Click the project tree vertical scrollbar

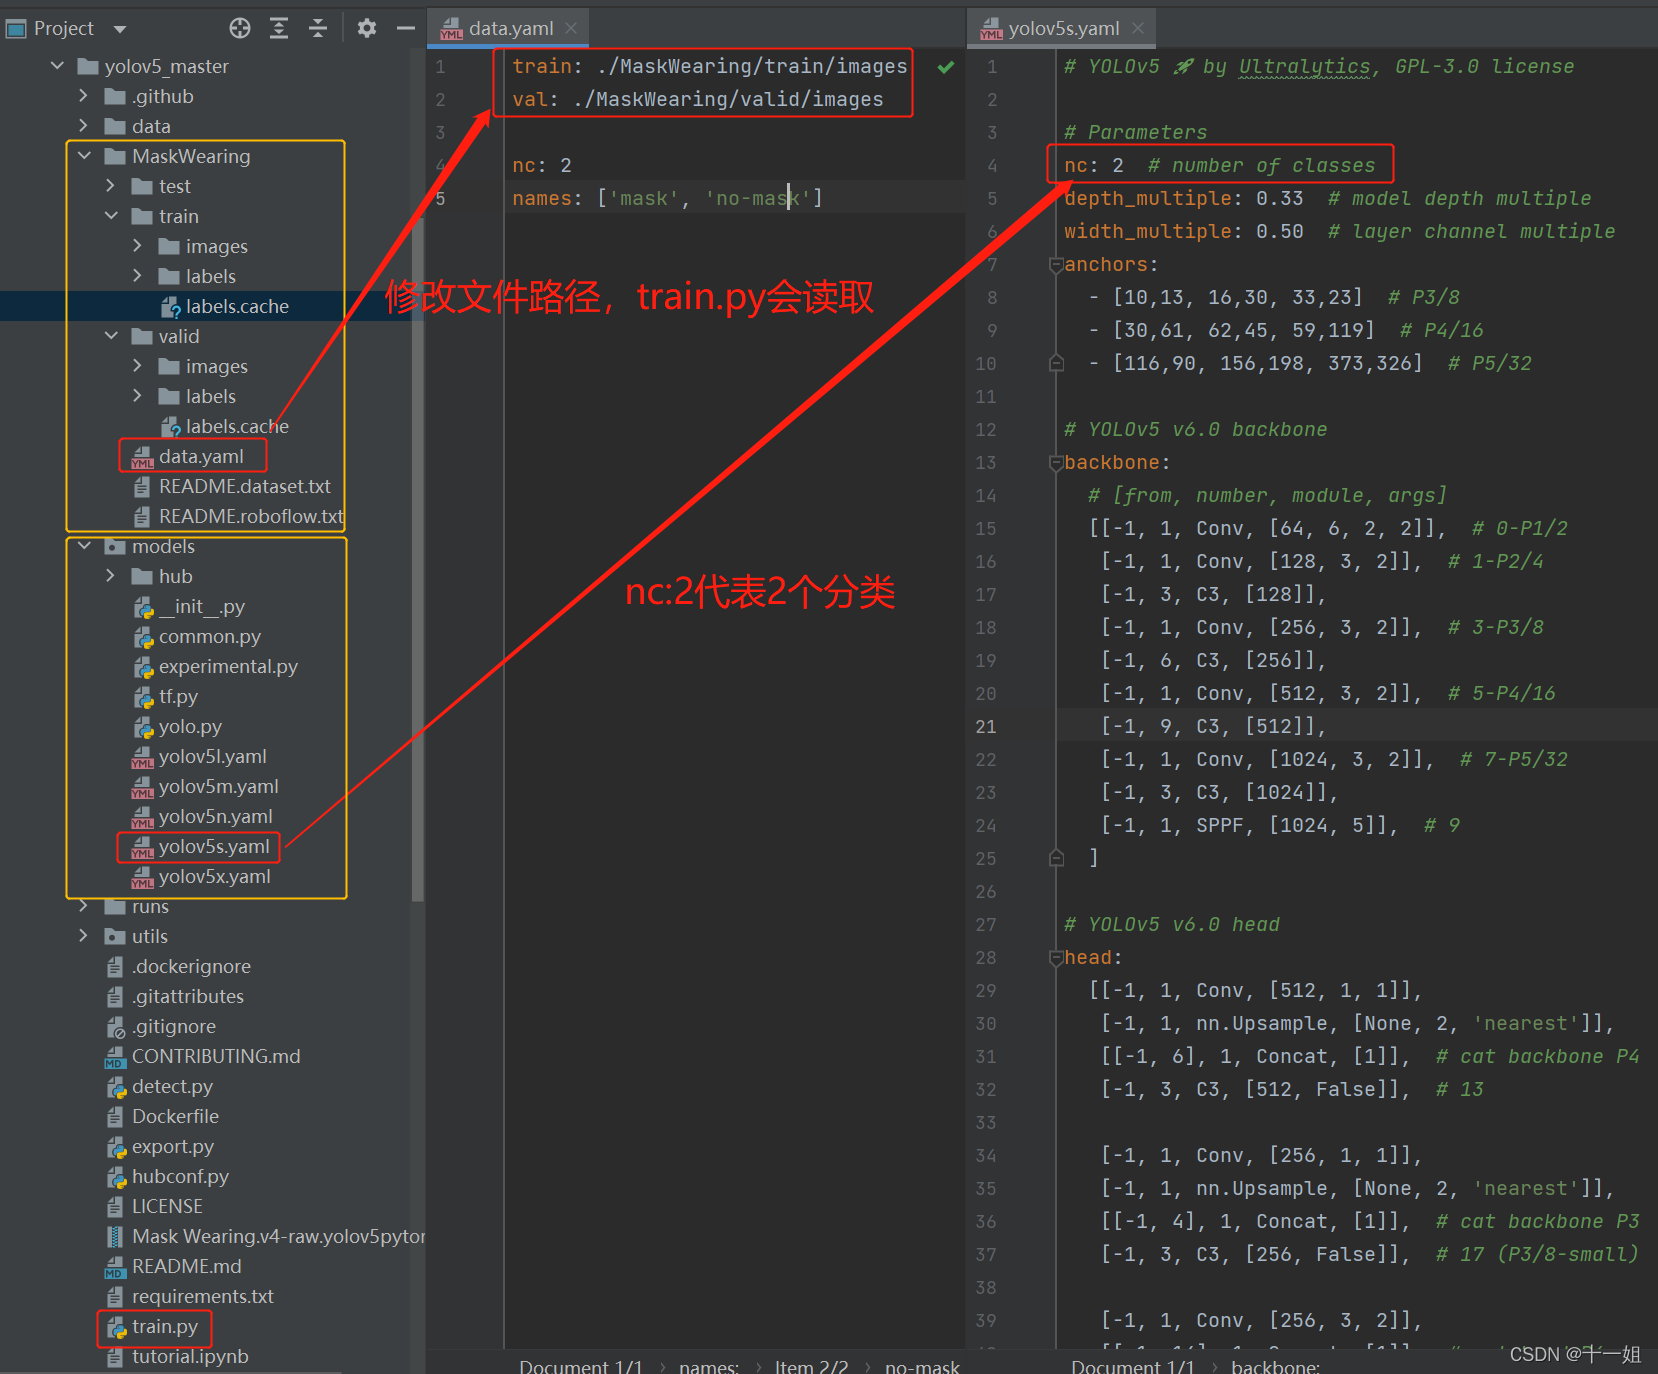[x=418, y=560]
